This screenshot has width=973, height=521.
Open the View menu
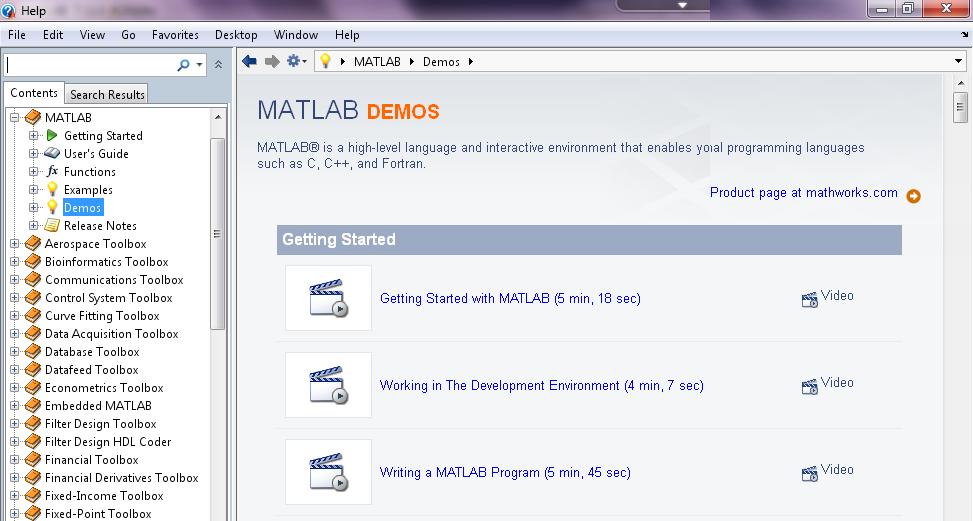(x=92, y=35)
